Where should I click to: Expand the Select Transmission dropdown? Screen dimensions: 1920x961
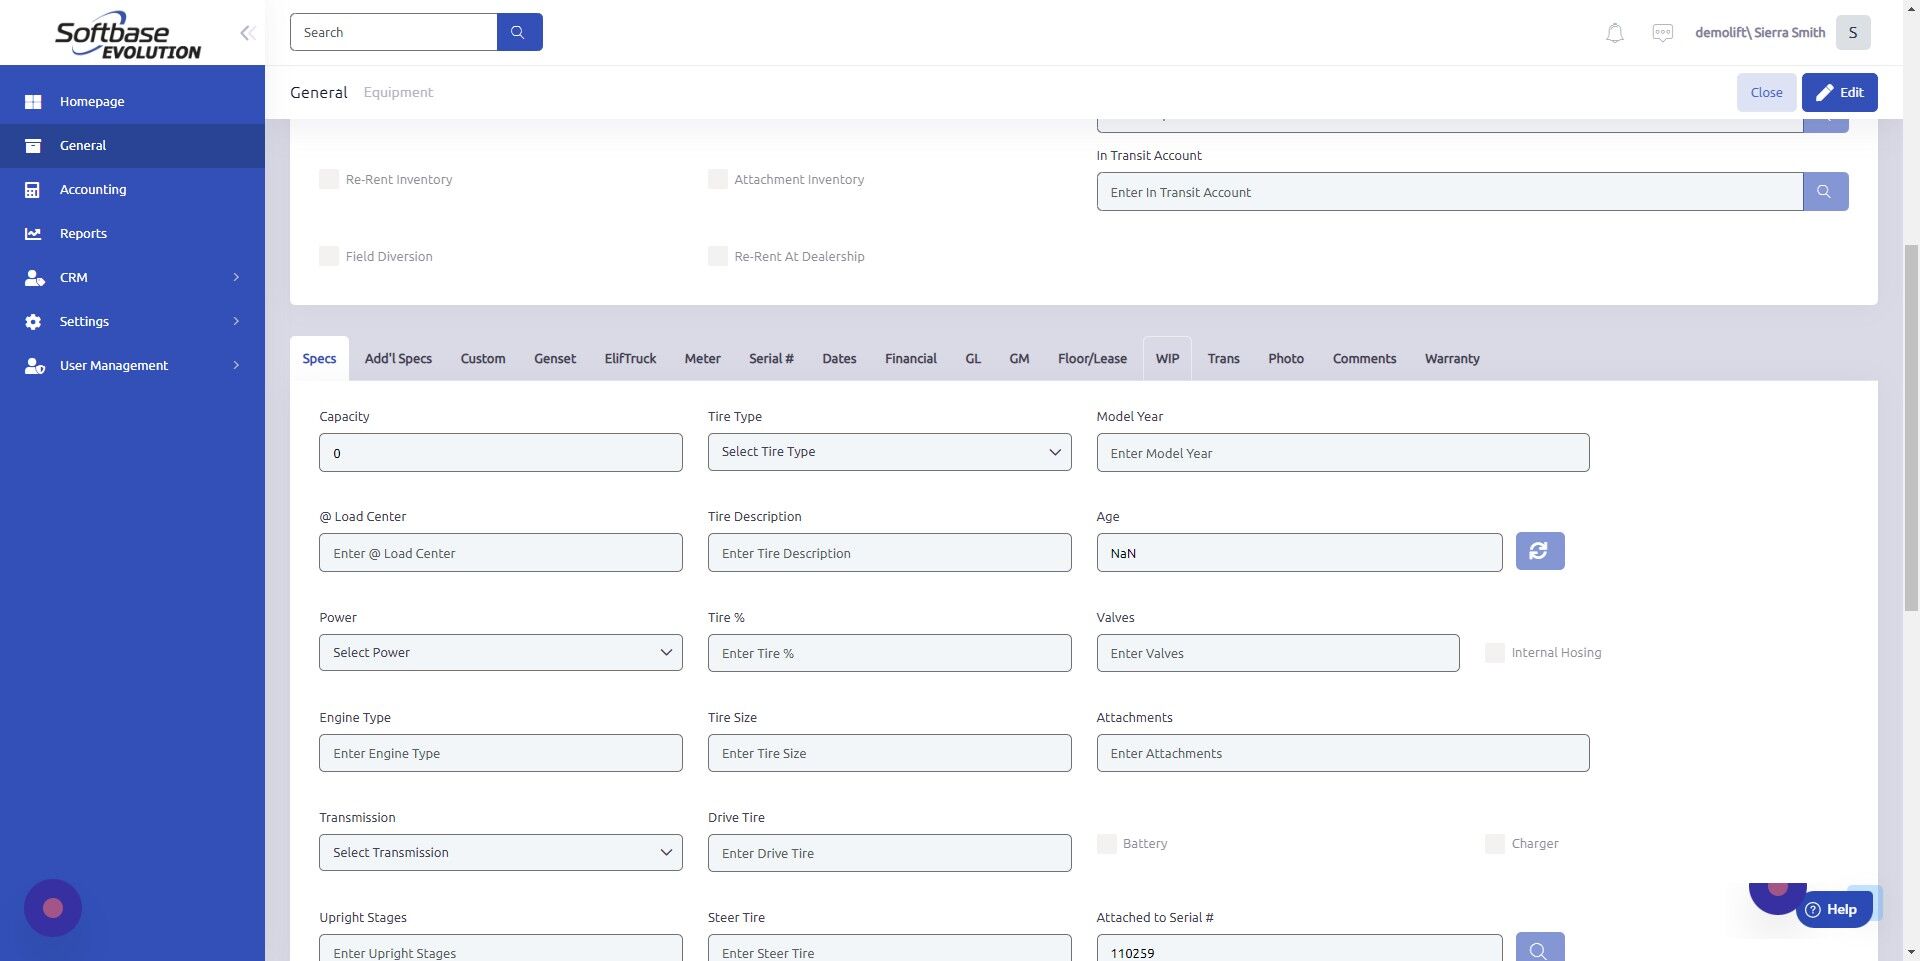tap(500, 852)
